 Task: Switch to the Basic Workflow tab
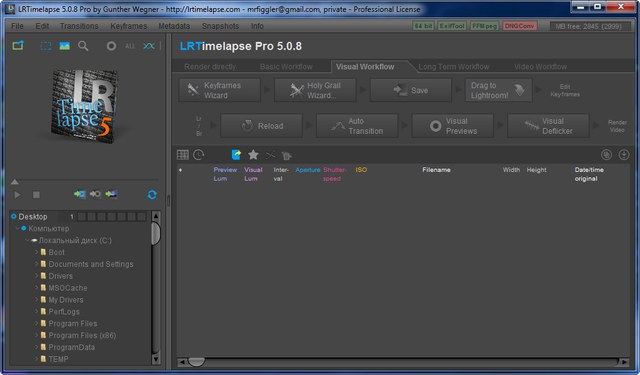[x=286, y=67]
